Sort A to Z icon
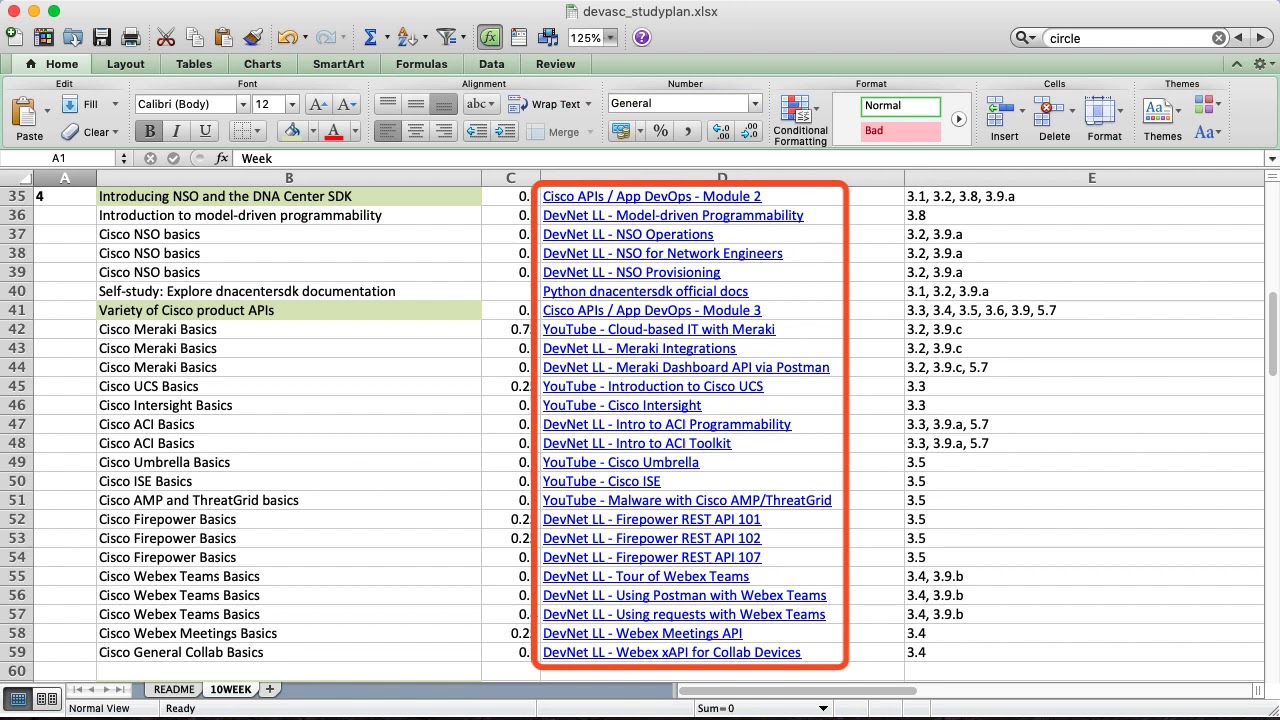Viewport: 1280px width, 720px height. click(406, 37)
